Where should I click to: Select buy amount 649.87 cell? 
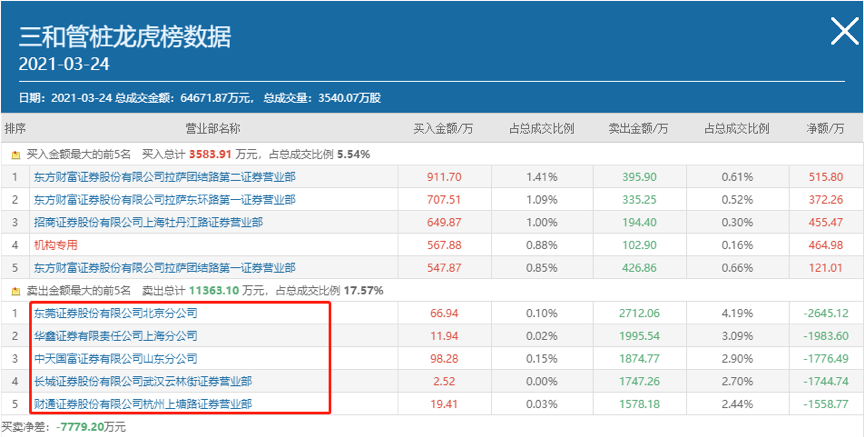click(444, 223)
